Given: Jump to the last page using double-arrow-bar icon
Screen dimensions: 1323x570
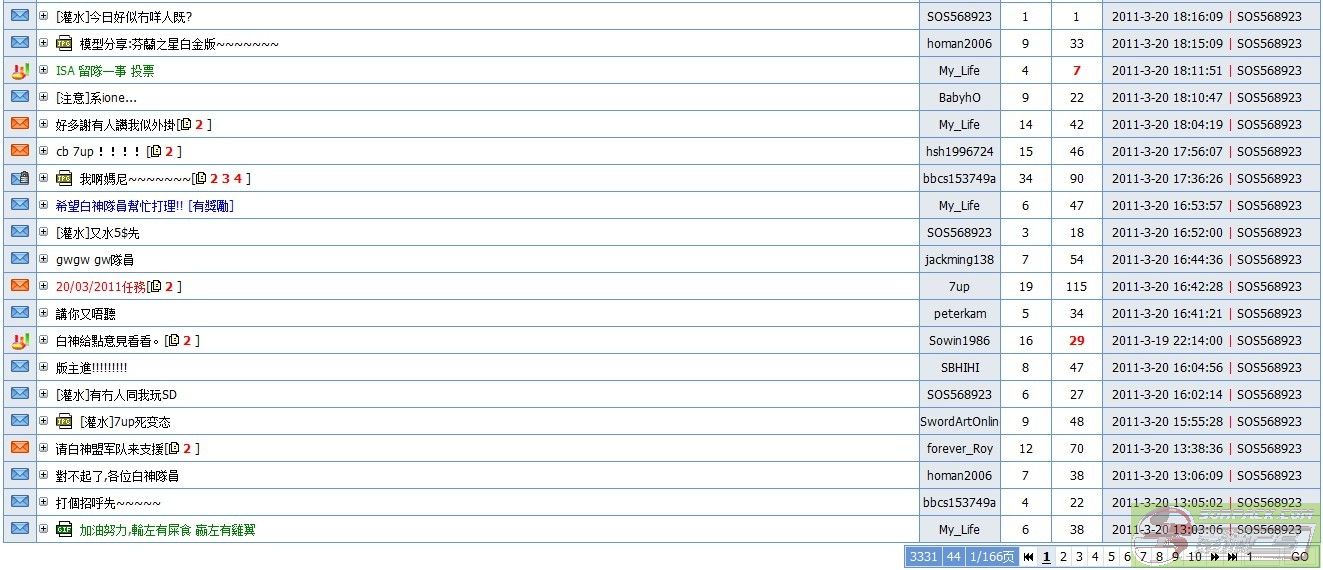Looking at the screenshot, I should tap(1233, 557).
